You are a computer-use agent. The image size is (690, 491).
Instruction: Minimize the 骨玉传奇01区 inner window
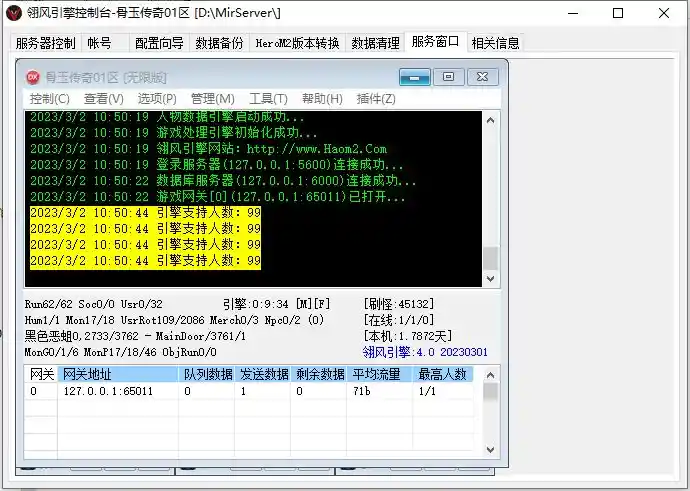coord(415,77)
